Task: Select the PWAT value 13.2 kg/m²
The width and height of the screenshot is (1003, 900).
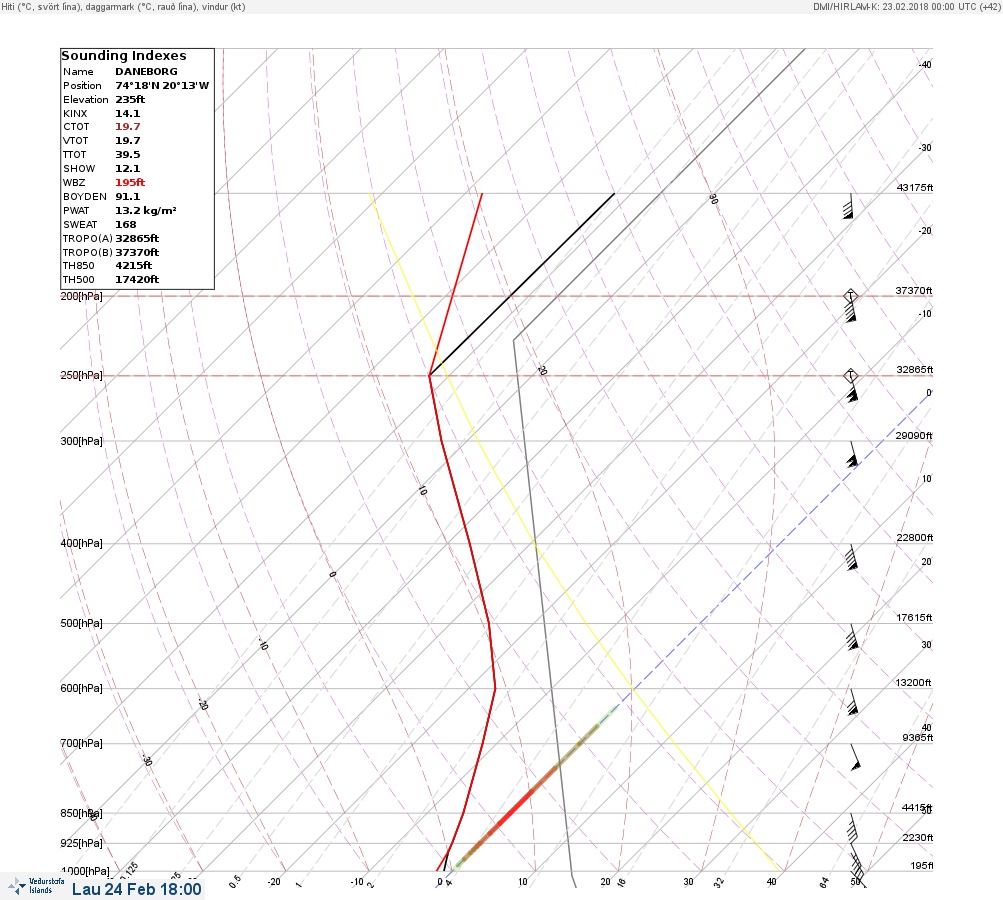Action: click(x=146, y=210)
